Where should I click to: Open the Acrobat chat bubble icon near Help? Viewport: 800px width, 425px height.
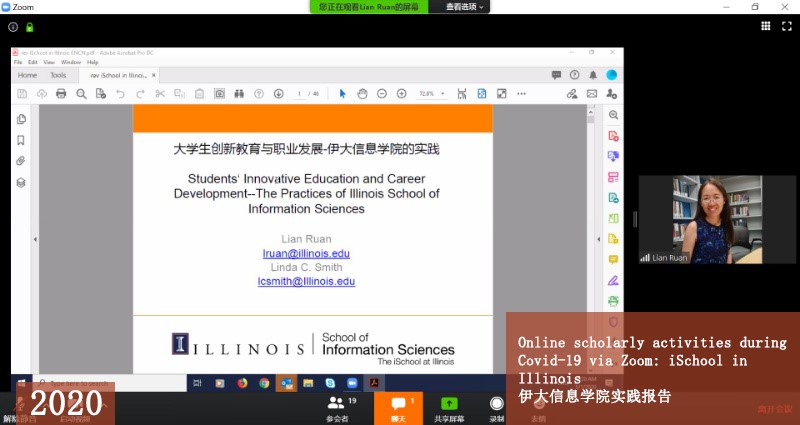click(556, 75)
